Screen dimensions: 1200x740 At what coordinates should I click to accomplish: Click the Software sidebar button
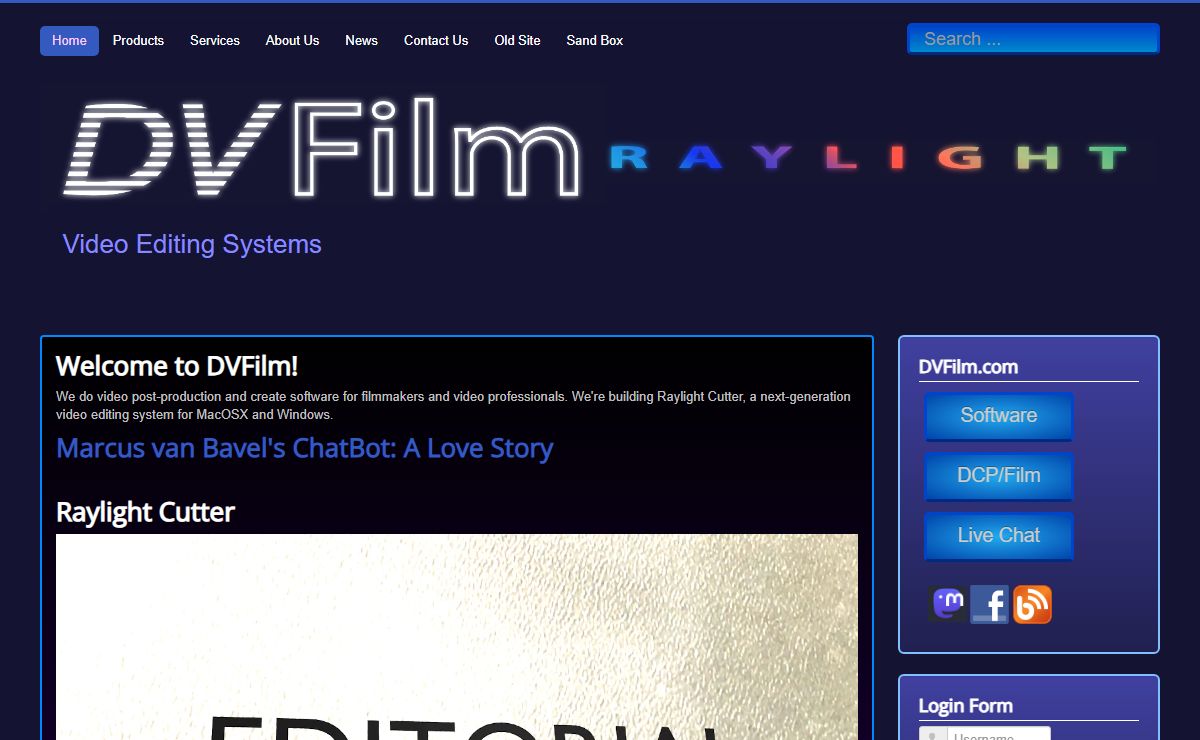point(999,416)
